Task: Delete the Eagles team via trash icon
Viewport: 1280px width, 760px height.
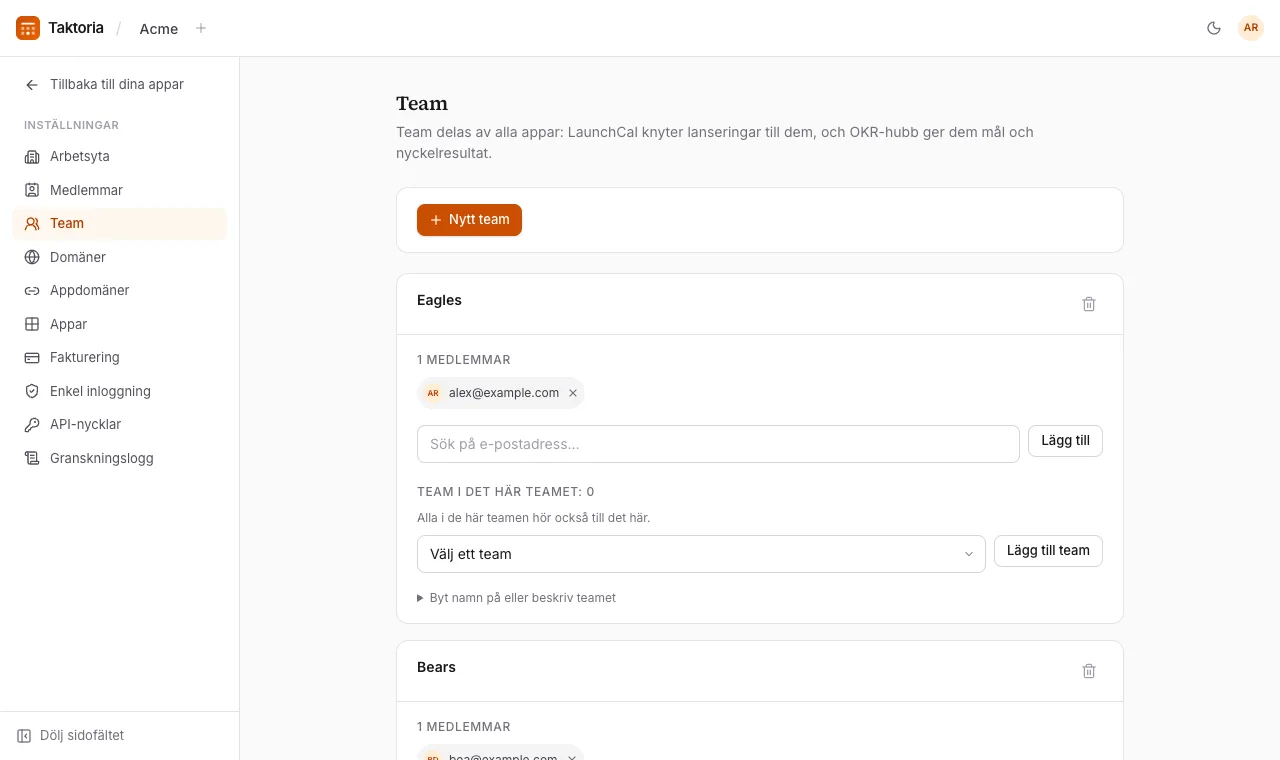Action: [x=1089, y=304]
